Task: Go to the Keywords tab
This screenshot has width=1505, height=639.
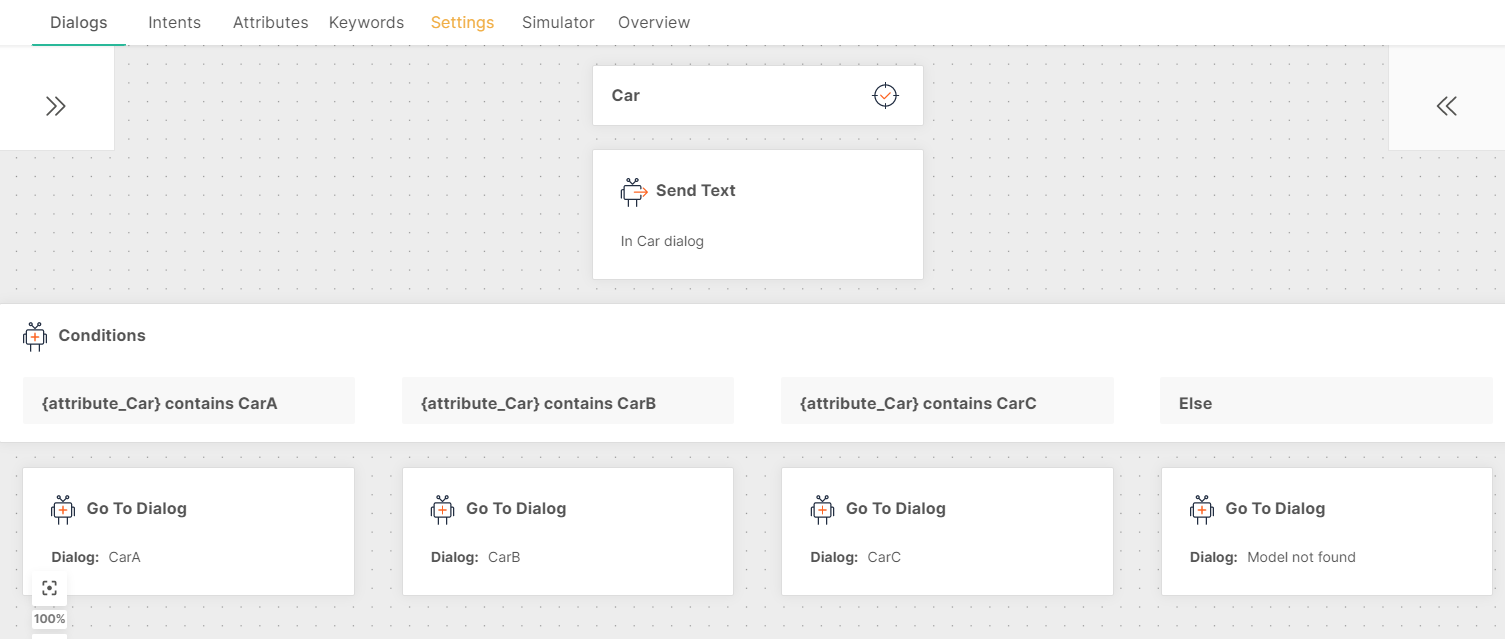Action: (366, 22)
